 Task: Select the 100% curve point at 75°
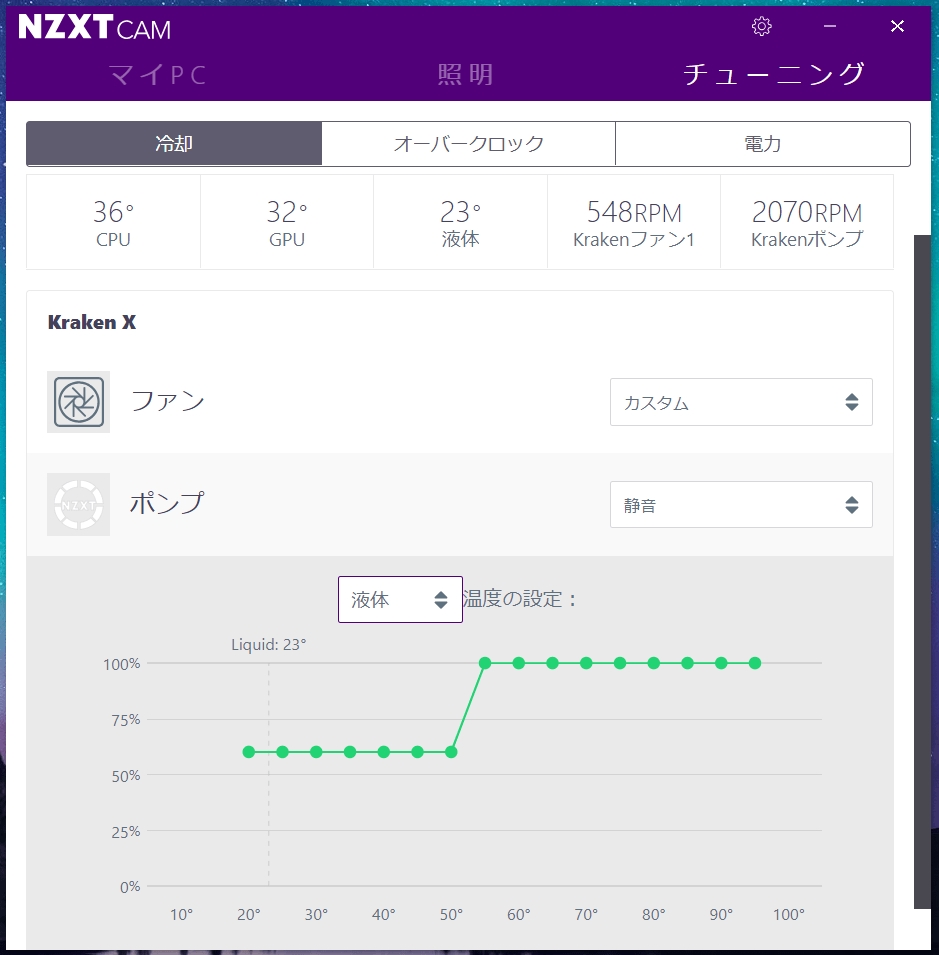pyautogui.click(x=620, y=663)
